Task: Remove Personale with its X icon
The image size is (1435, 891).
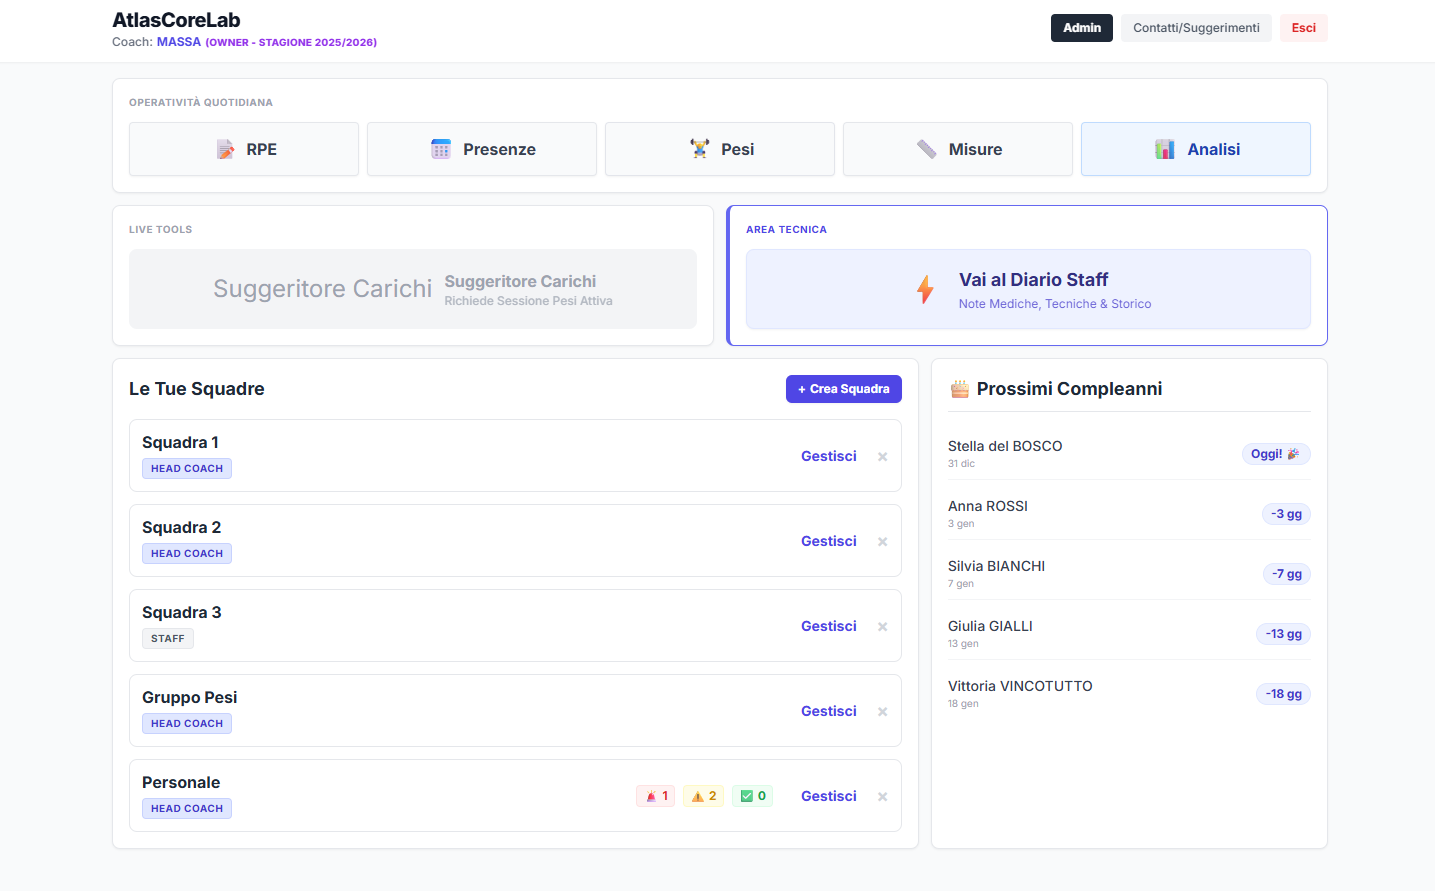Action: click(883, 797)
